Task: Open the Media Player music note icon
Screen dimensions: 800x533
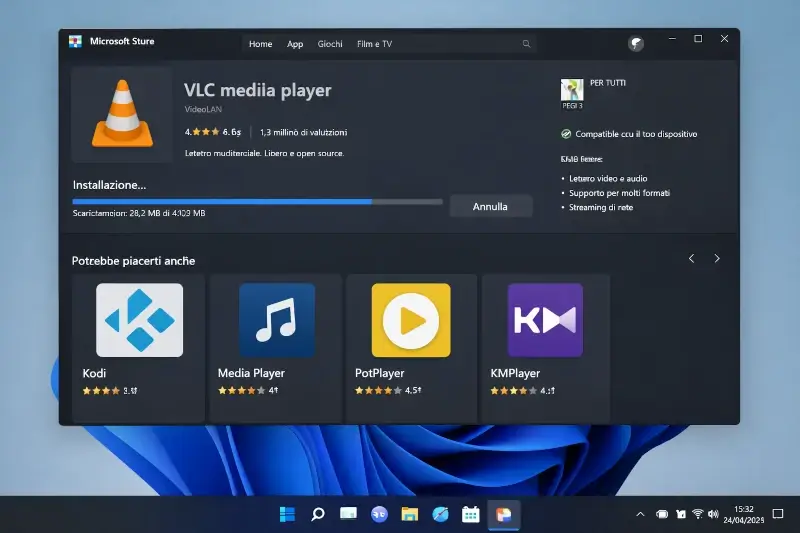Action: point(277,320)
